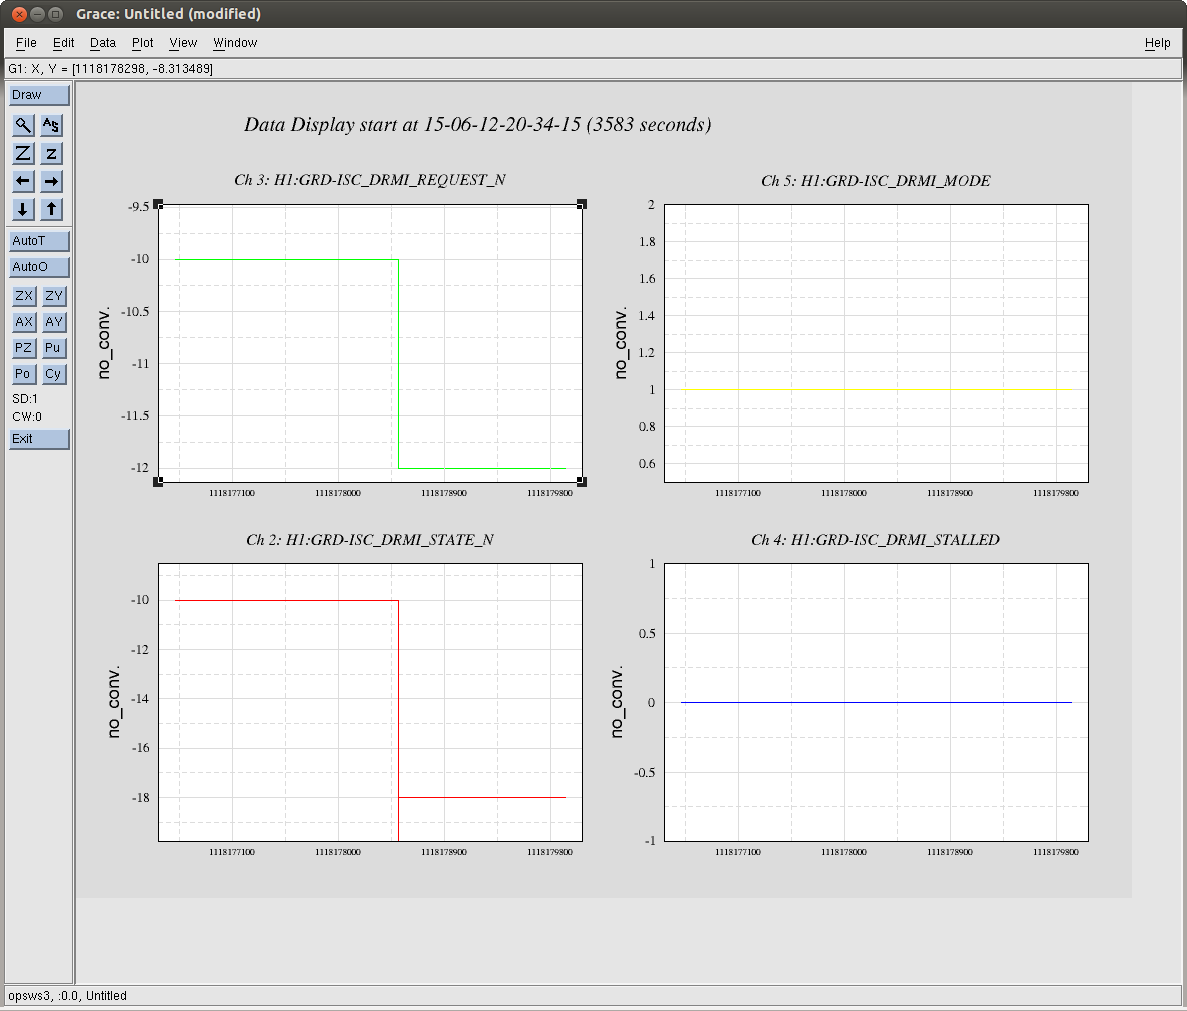The height and width of the screenshot is (1011, 1187).
Task: Open the File menu
Action: (x=26, y=43)
